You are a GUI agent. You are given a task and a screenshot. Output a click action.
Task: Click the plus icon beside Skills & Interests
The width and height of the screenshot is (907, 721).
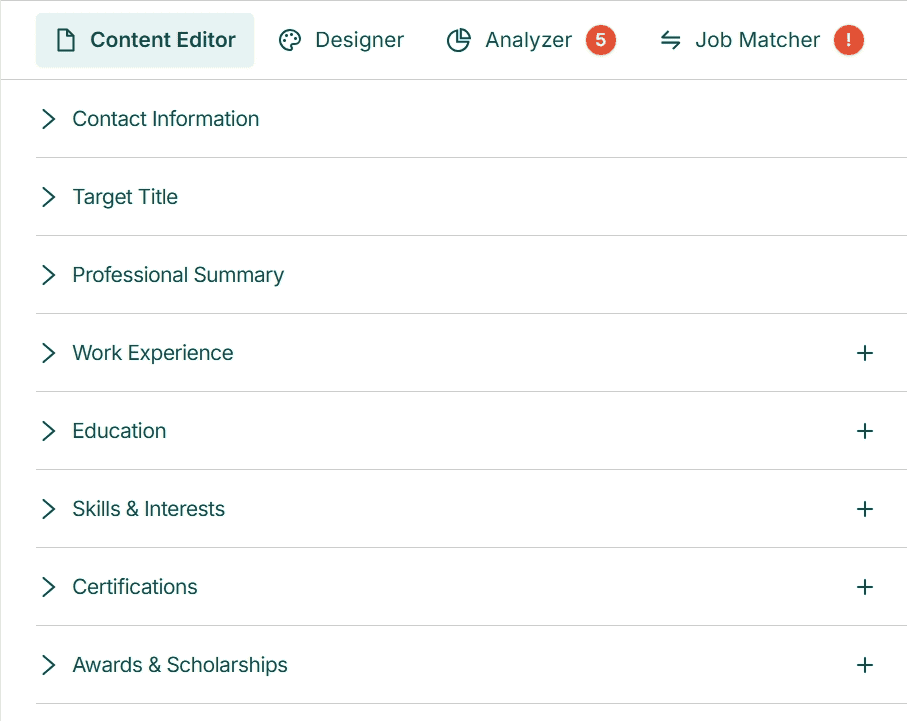(x=865, y=509)
